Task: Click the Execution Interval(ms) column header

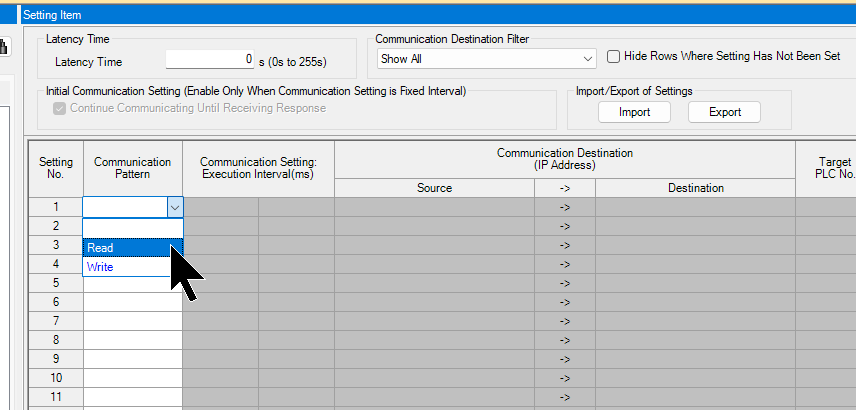Action: click(x=258, y=168)
